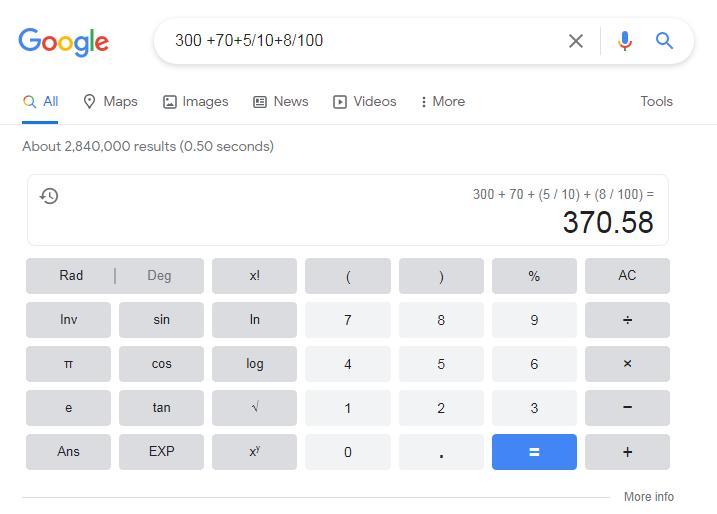The height and width of the screenshot is (514, 717).
Task: Switch to the Images tab
Action: click(196, 102)
